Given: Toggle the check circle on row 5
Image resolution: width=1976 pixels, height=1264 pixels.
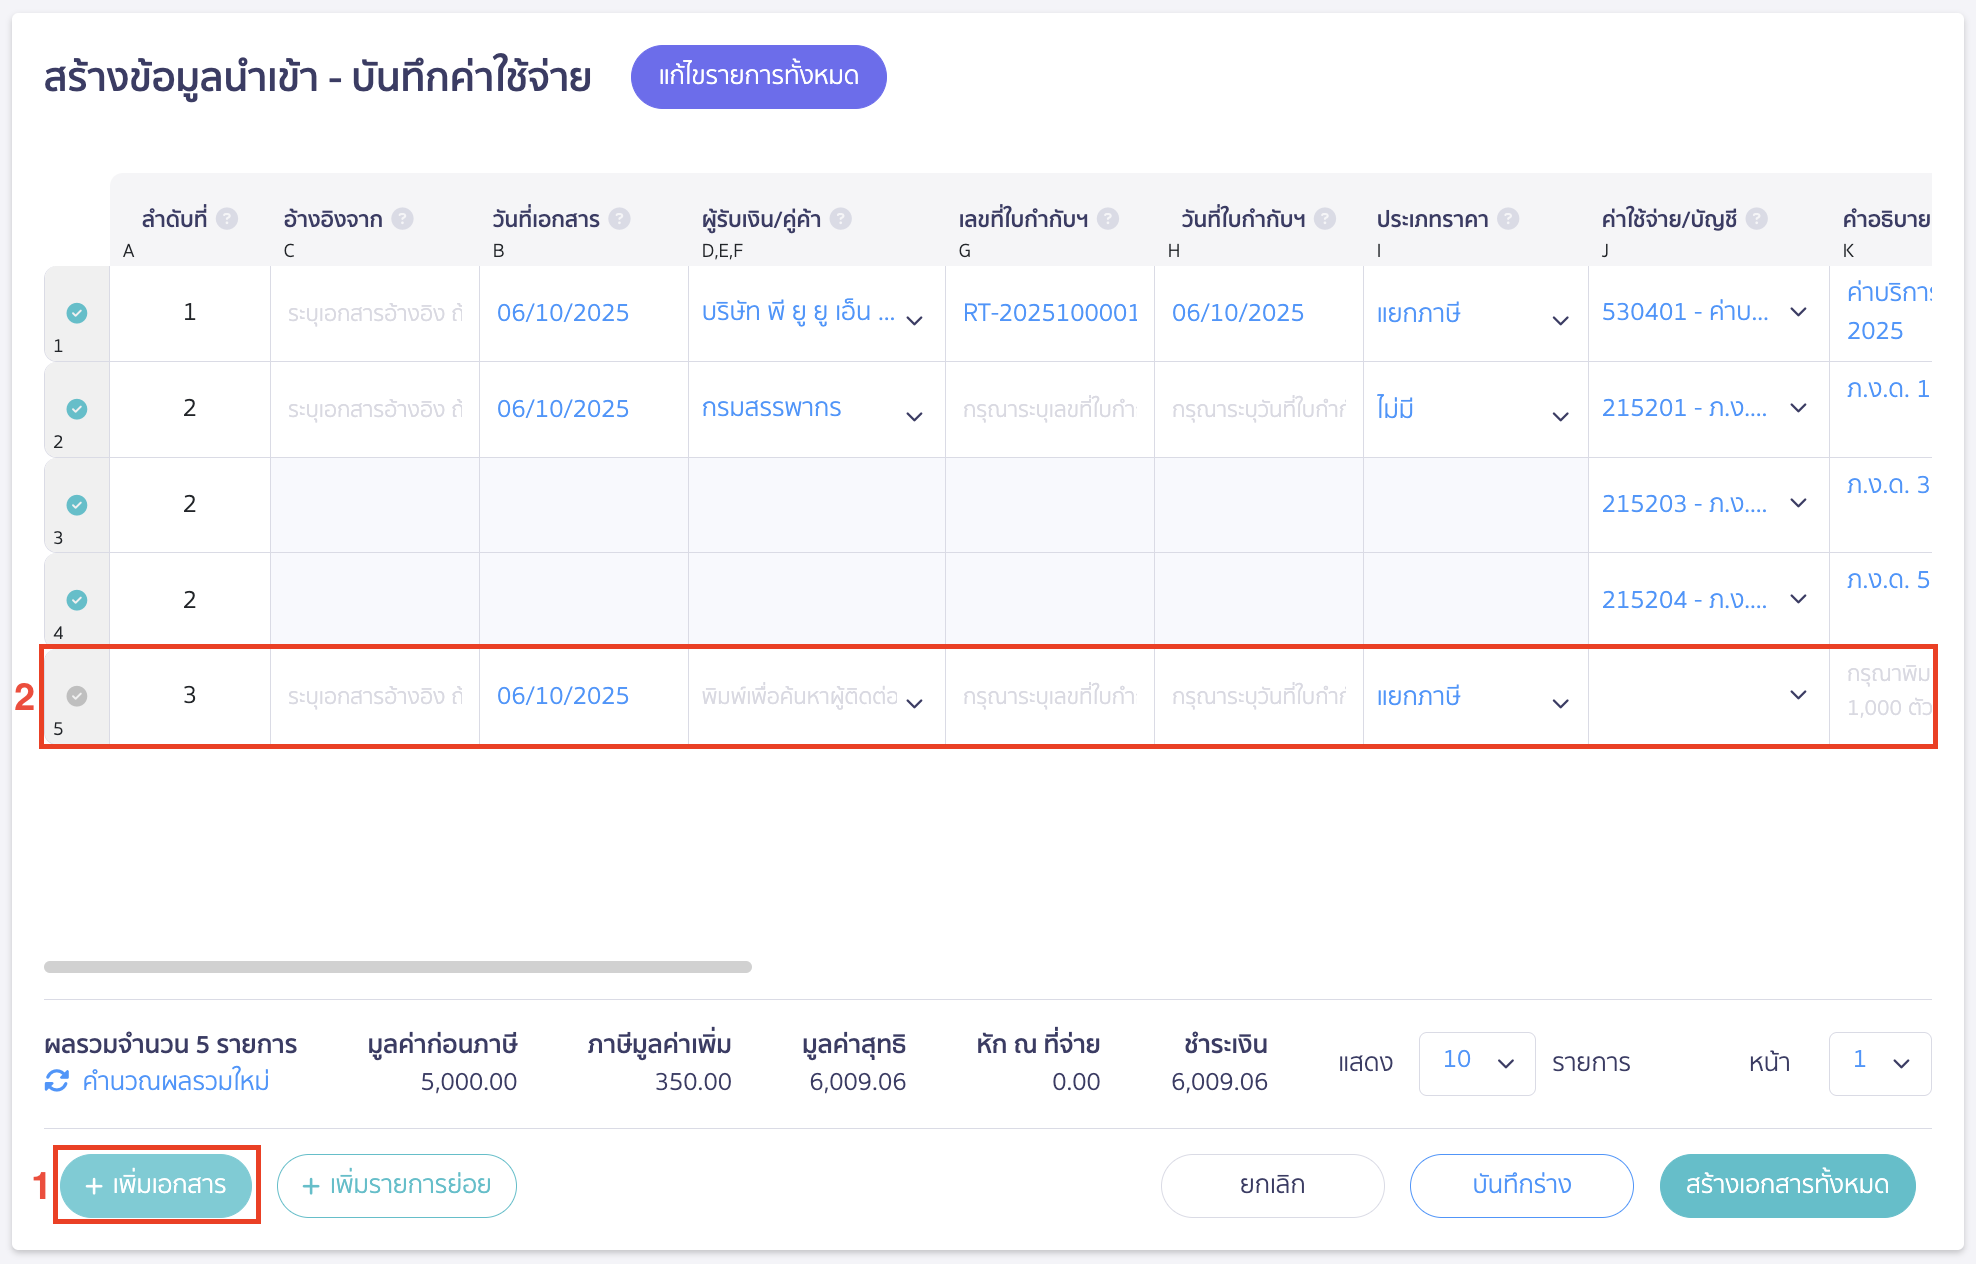Looking at the screenshot, I should [76, 696].
